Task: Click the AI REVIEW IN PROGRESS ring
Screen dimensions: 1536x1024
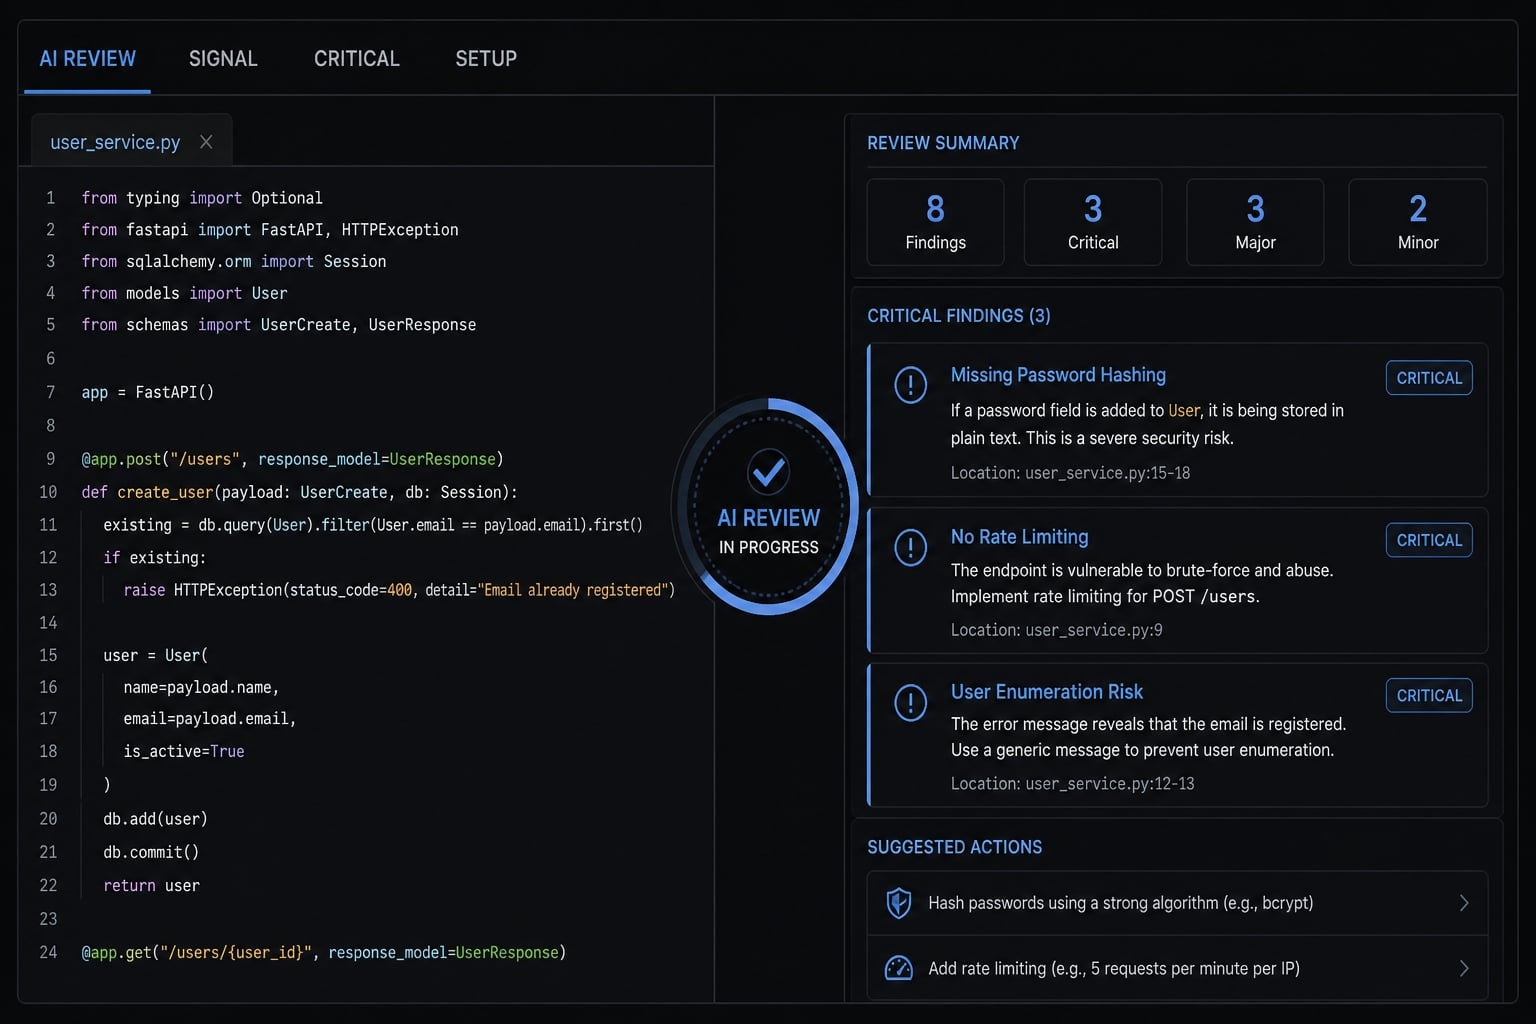Action: pyautogui.click(x=768, y=506)
